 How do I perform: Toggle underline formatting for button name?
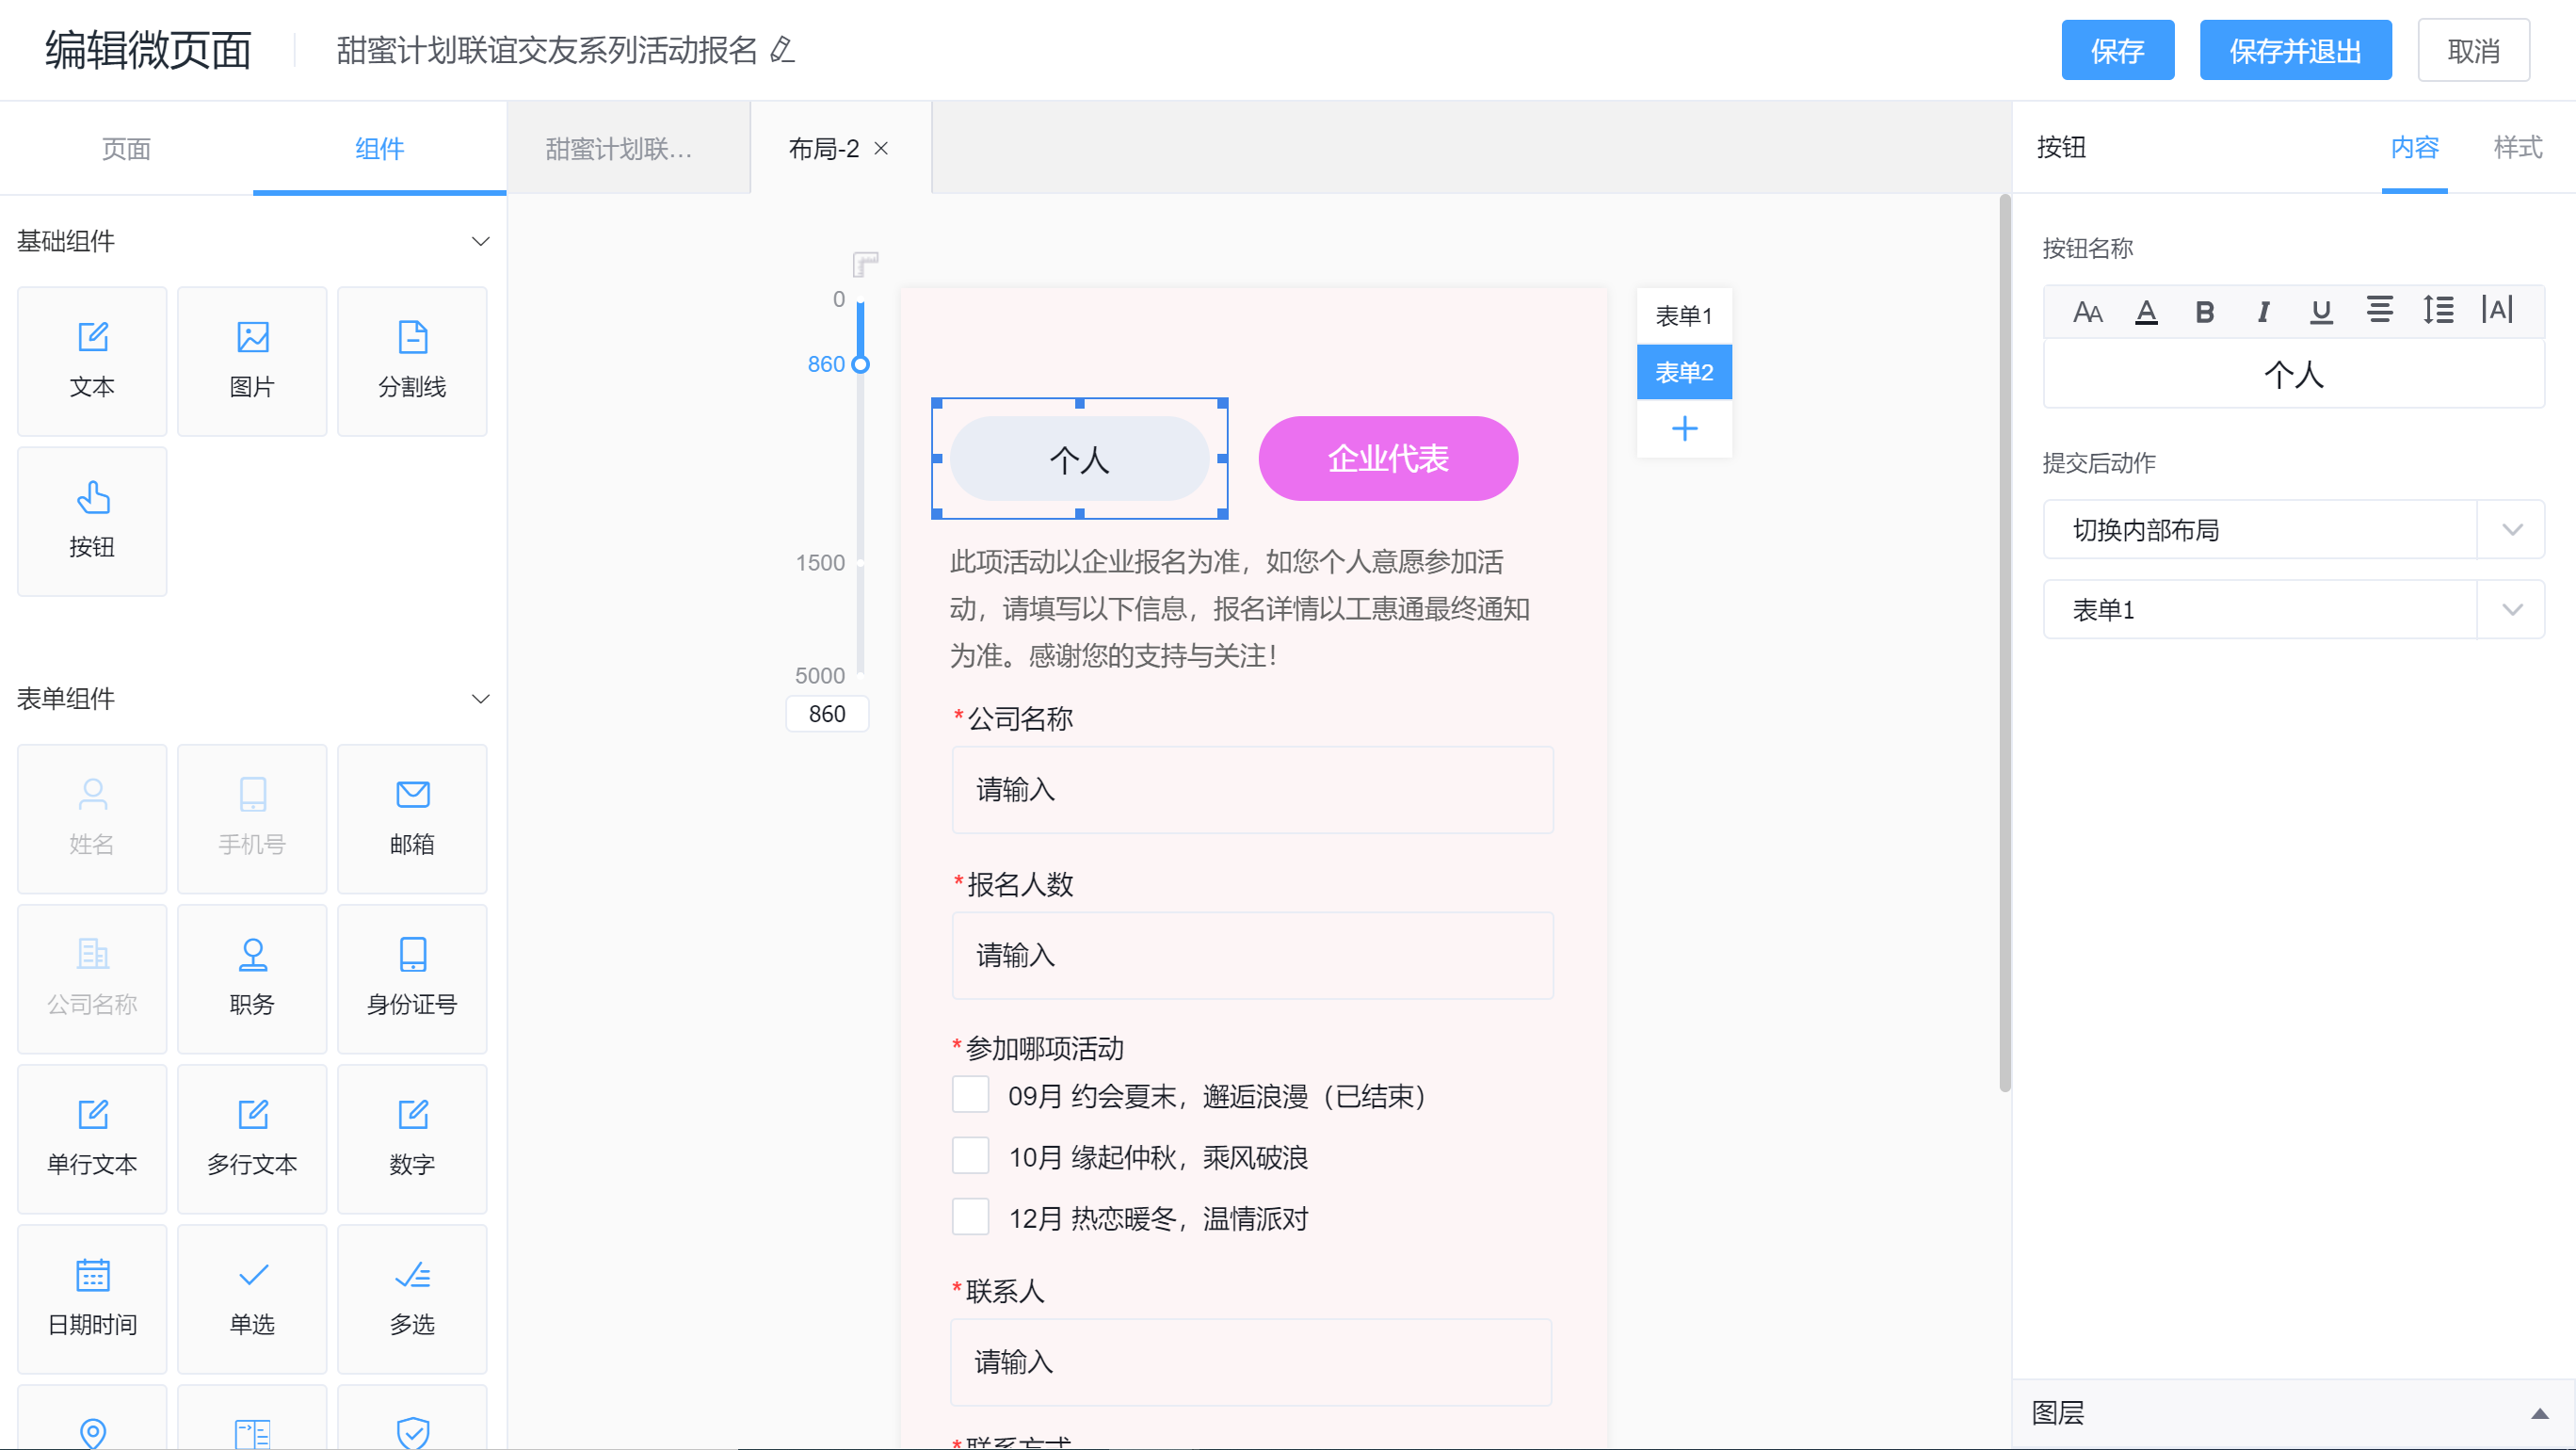click(2321, 312)
